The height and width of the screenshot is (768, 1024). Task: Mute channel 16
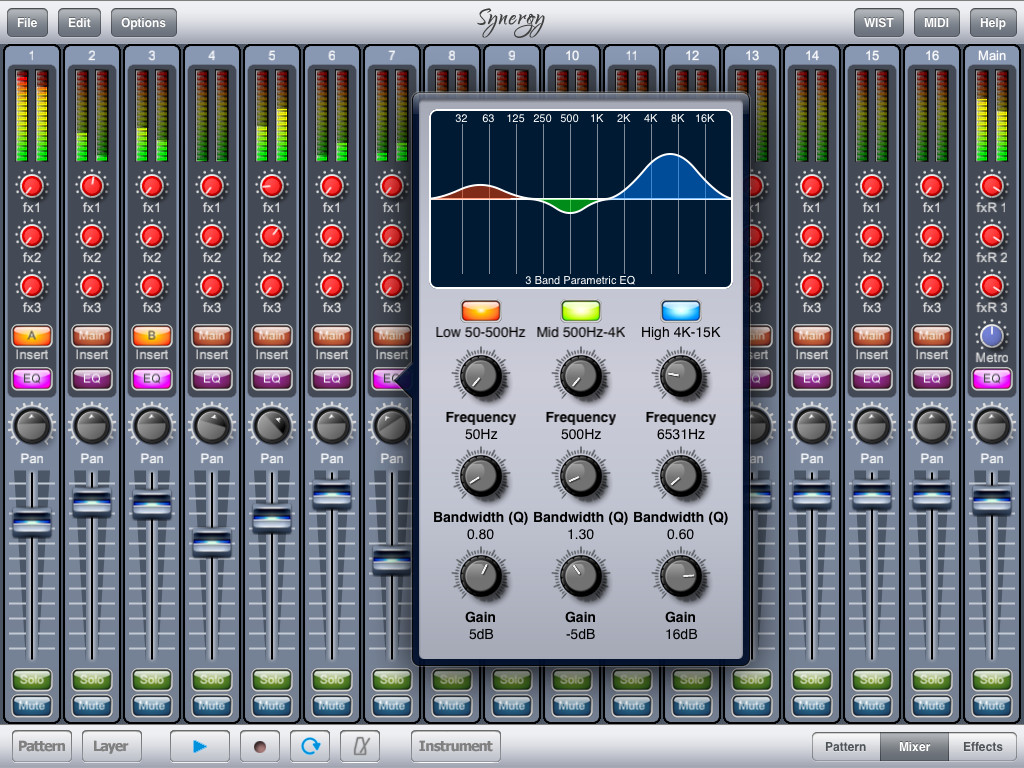(931, 706)
